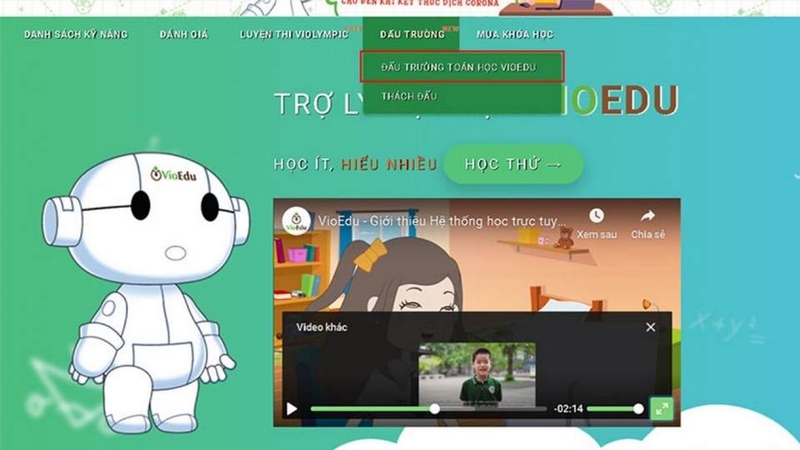Screen dimensions: 800x450
Task: Click the video progress bar
Action: click(x=429, y=409)
